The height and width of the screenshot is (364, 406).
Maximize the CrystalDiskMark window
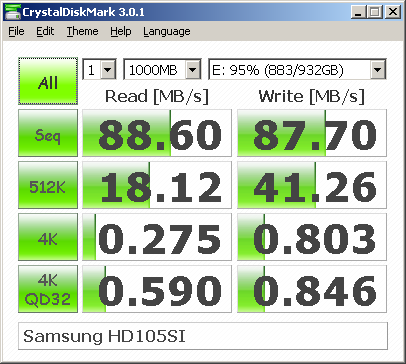tap(375, 12)
